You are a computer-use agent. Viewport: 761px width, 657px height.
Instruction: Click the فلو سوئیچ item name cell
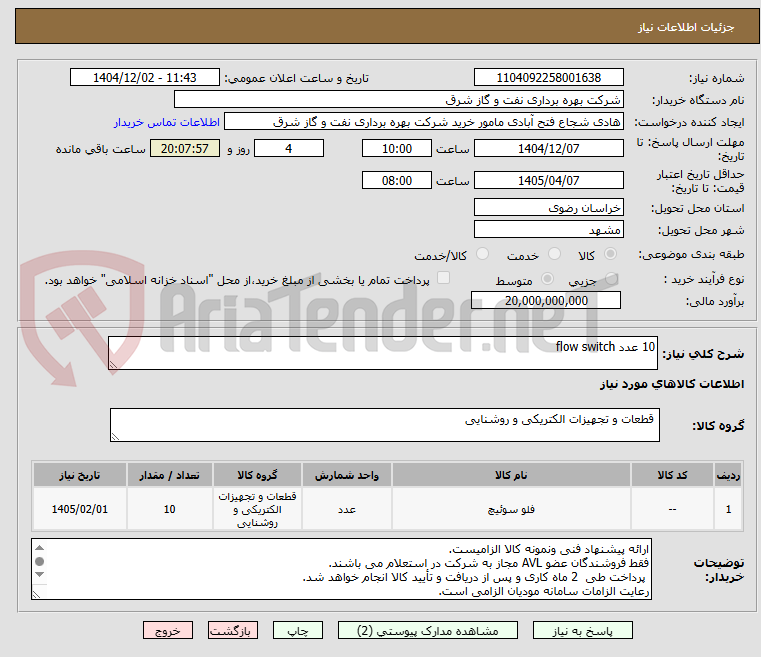click(511, 509)
